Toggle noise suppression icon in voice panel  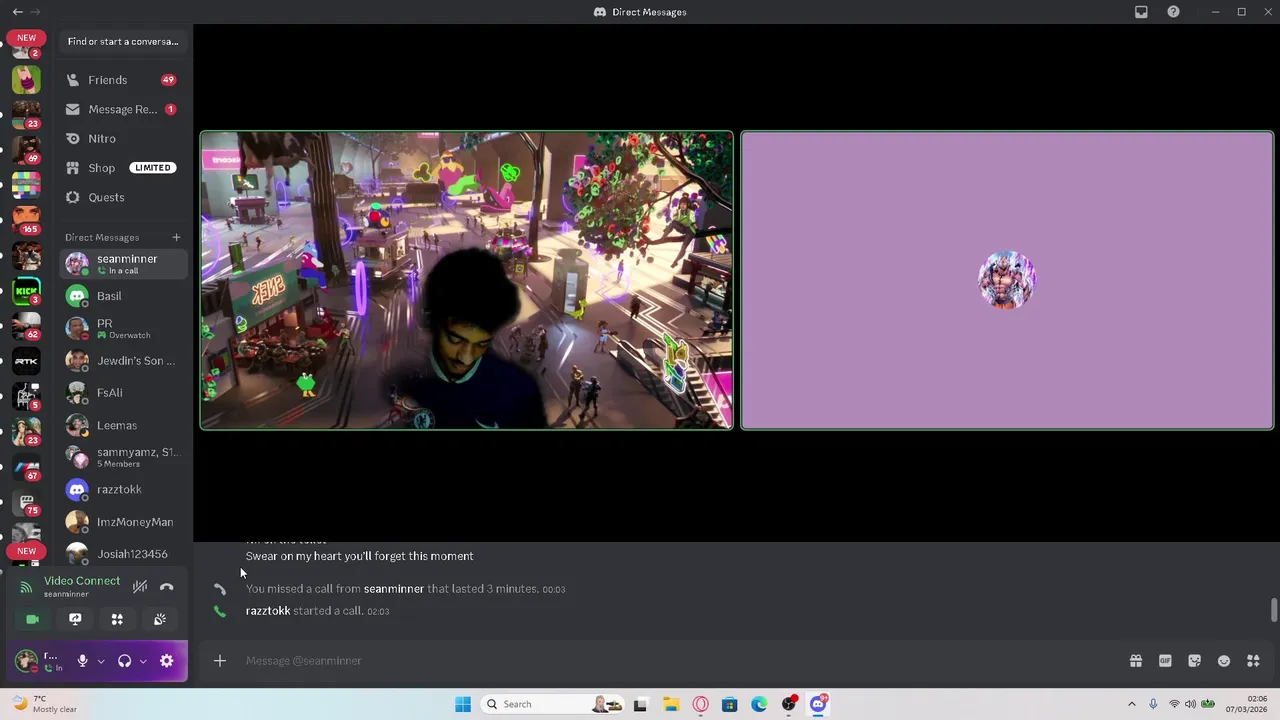pyautogui.click(x=140, y=587)
